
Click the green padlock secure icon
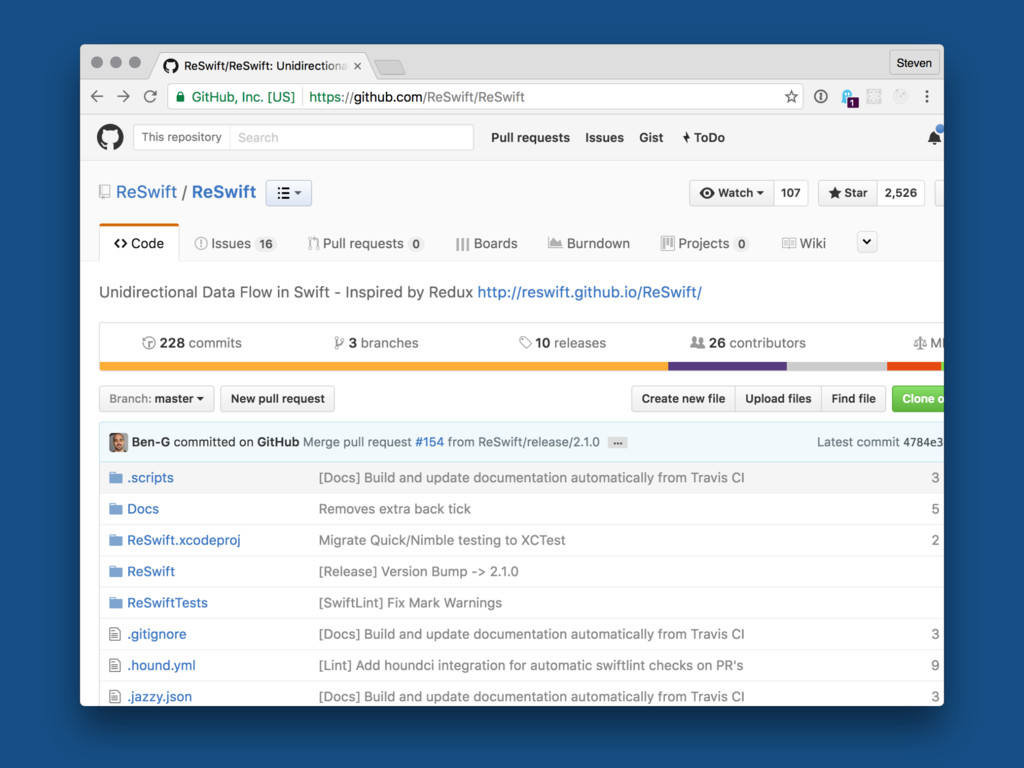coord(180,97)
